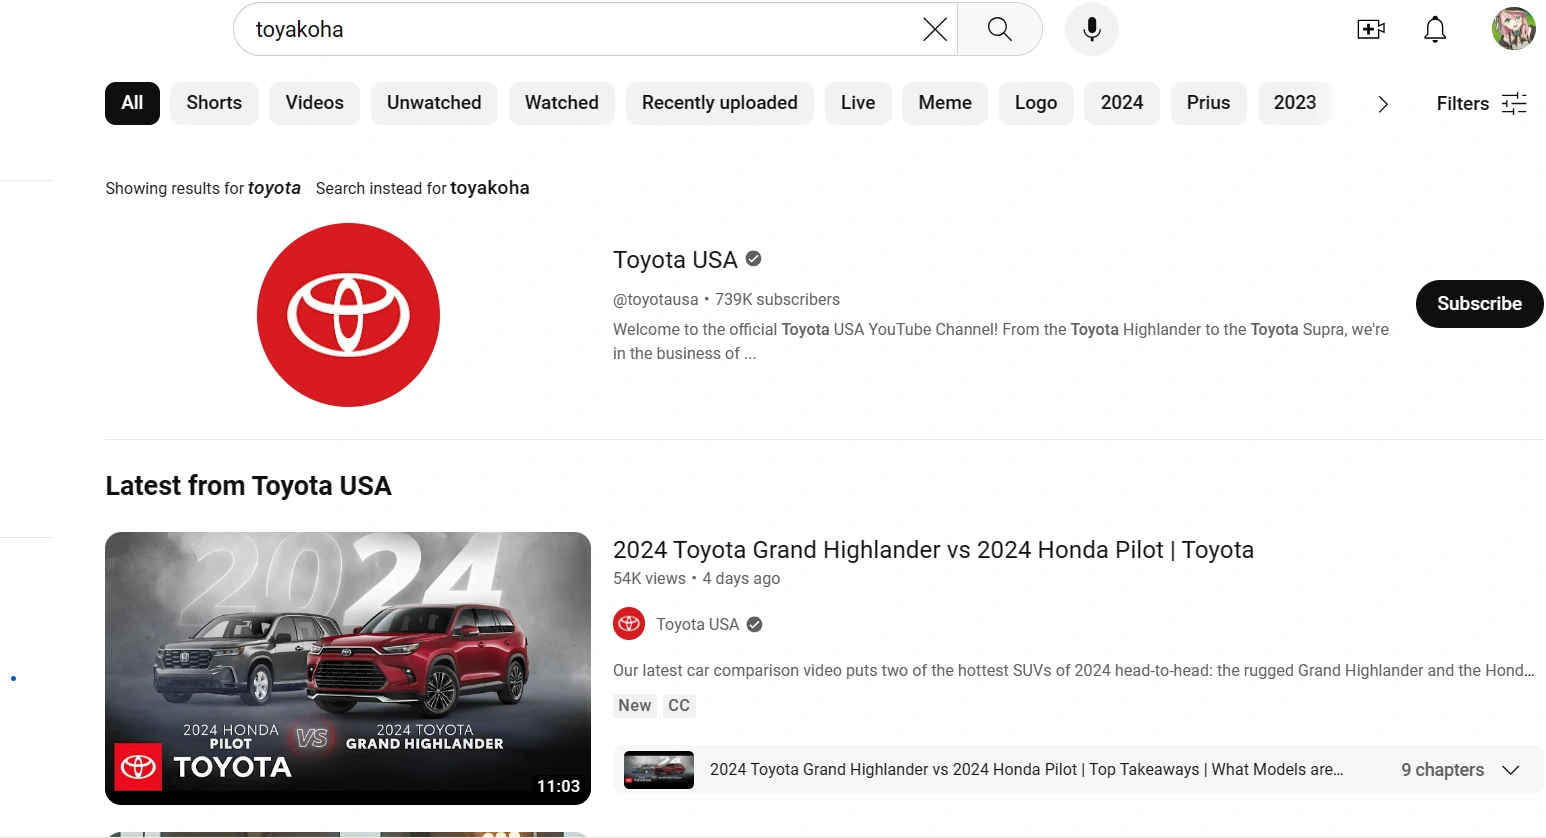Open Toyota USA channel name under the video
Image resolution: width=1546 pixels, height=838 pixels.
click(x=698, y=624)
